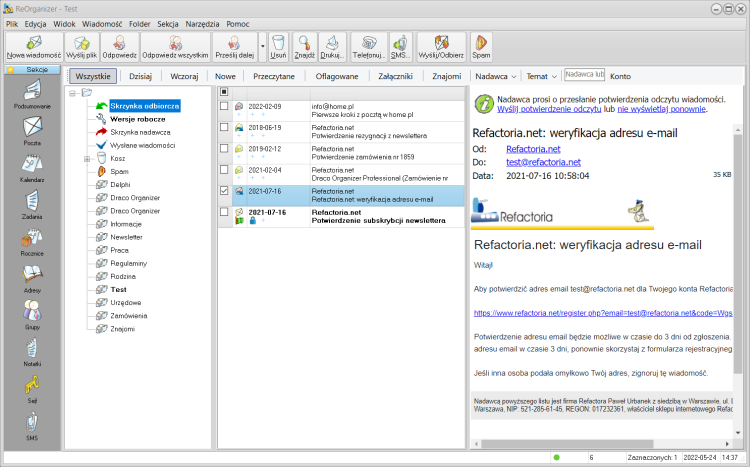Click the preview vertical scrollbar

click(x=738, y=254)
